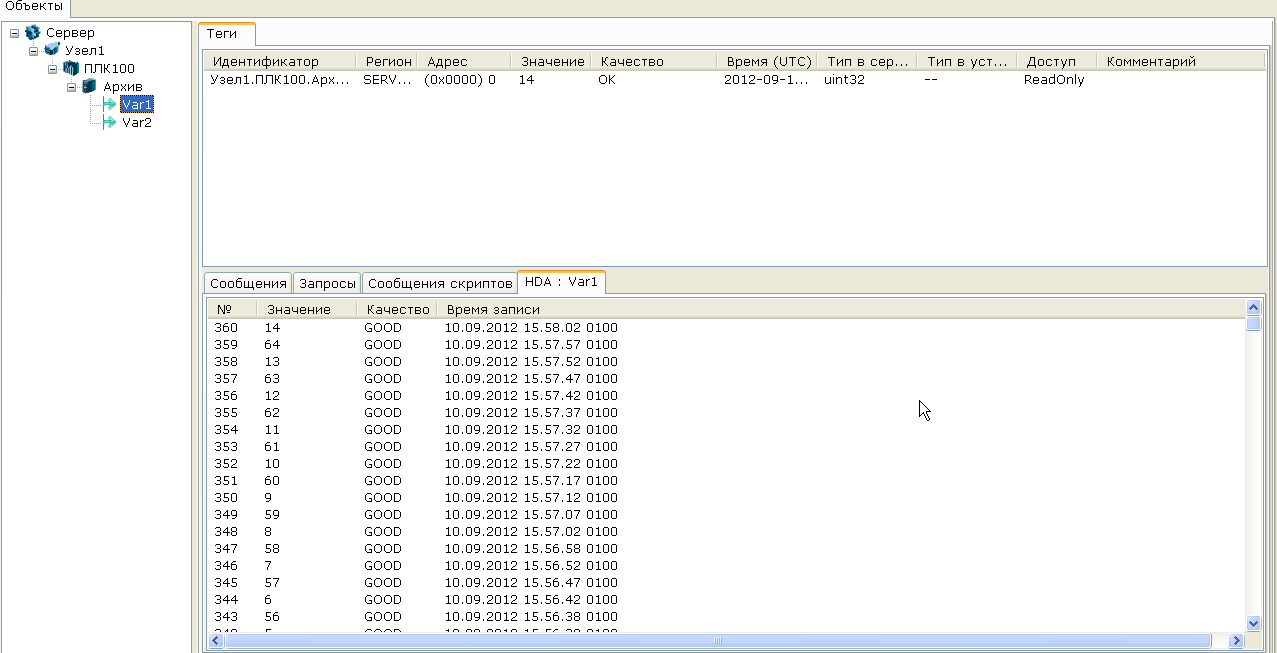The image size is (1277, 653).
Task: Open the Запросы tab
Action: coord(327,284)
